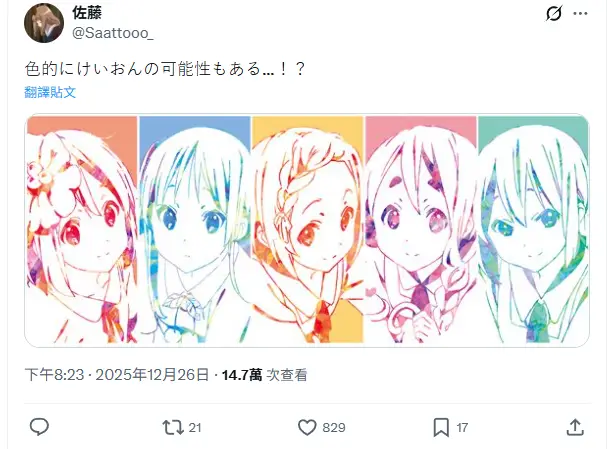Click the 翻譯貼文 translate link

(x=50, y=92)
